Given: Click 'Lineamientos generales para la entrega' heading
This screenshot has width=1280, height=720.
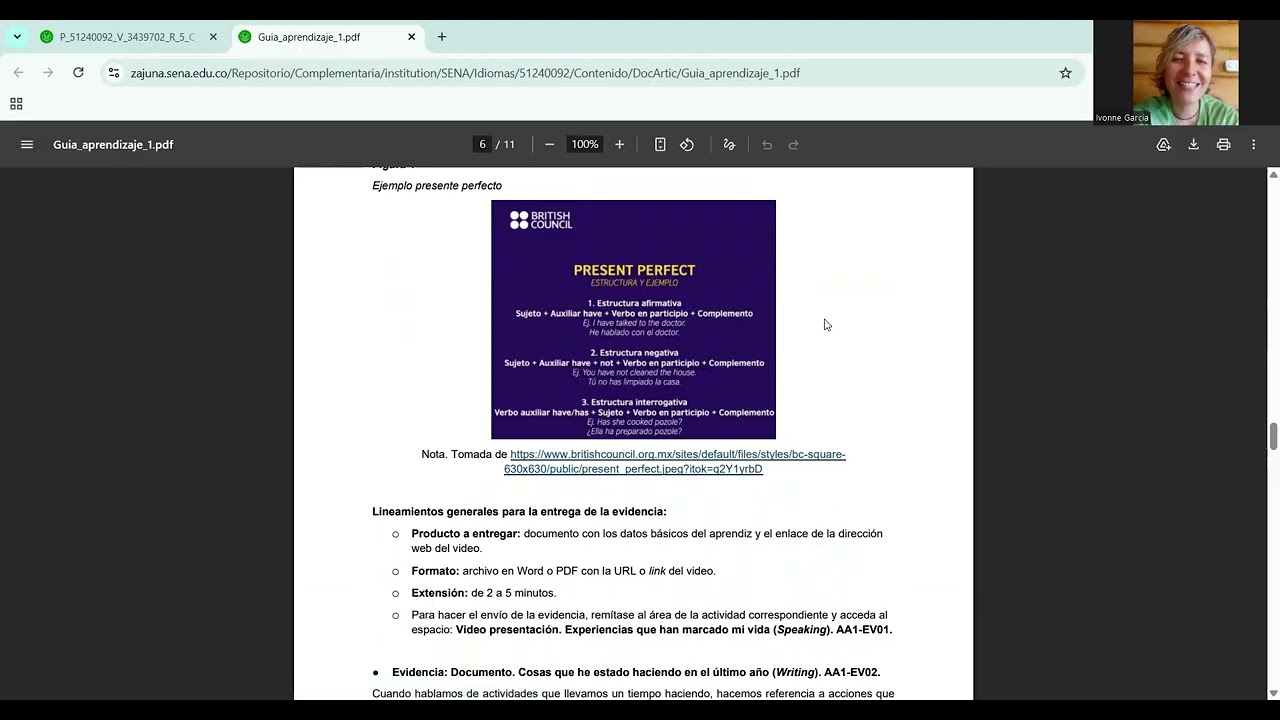Looking at the screenshot, I should point(519,512).
